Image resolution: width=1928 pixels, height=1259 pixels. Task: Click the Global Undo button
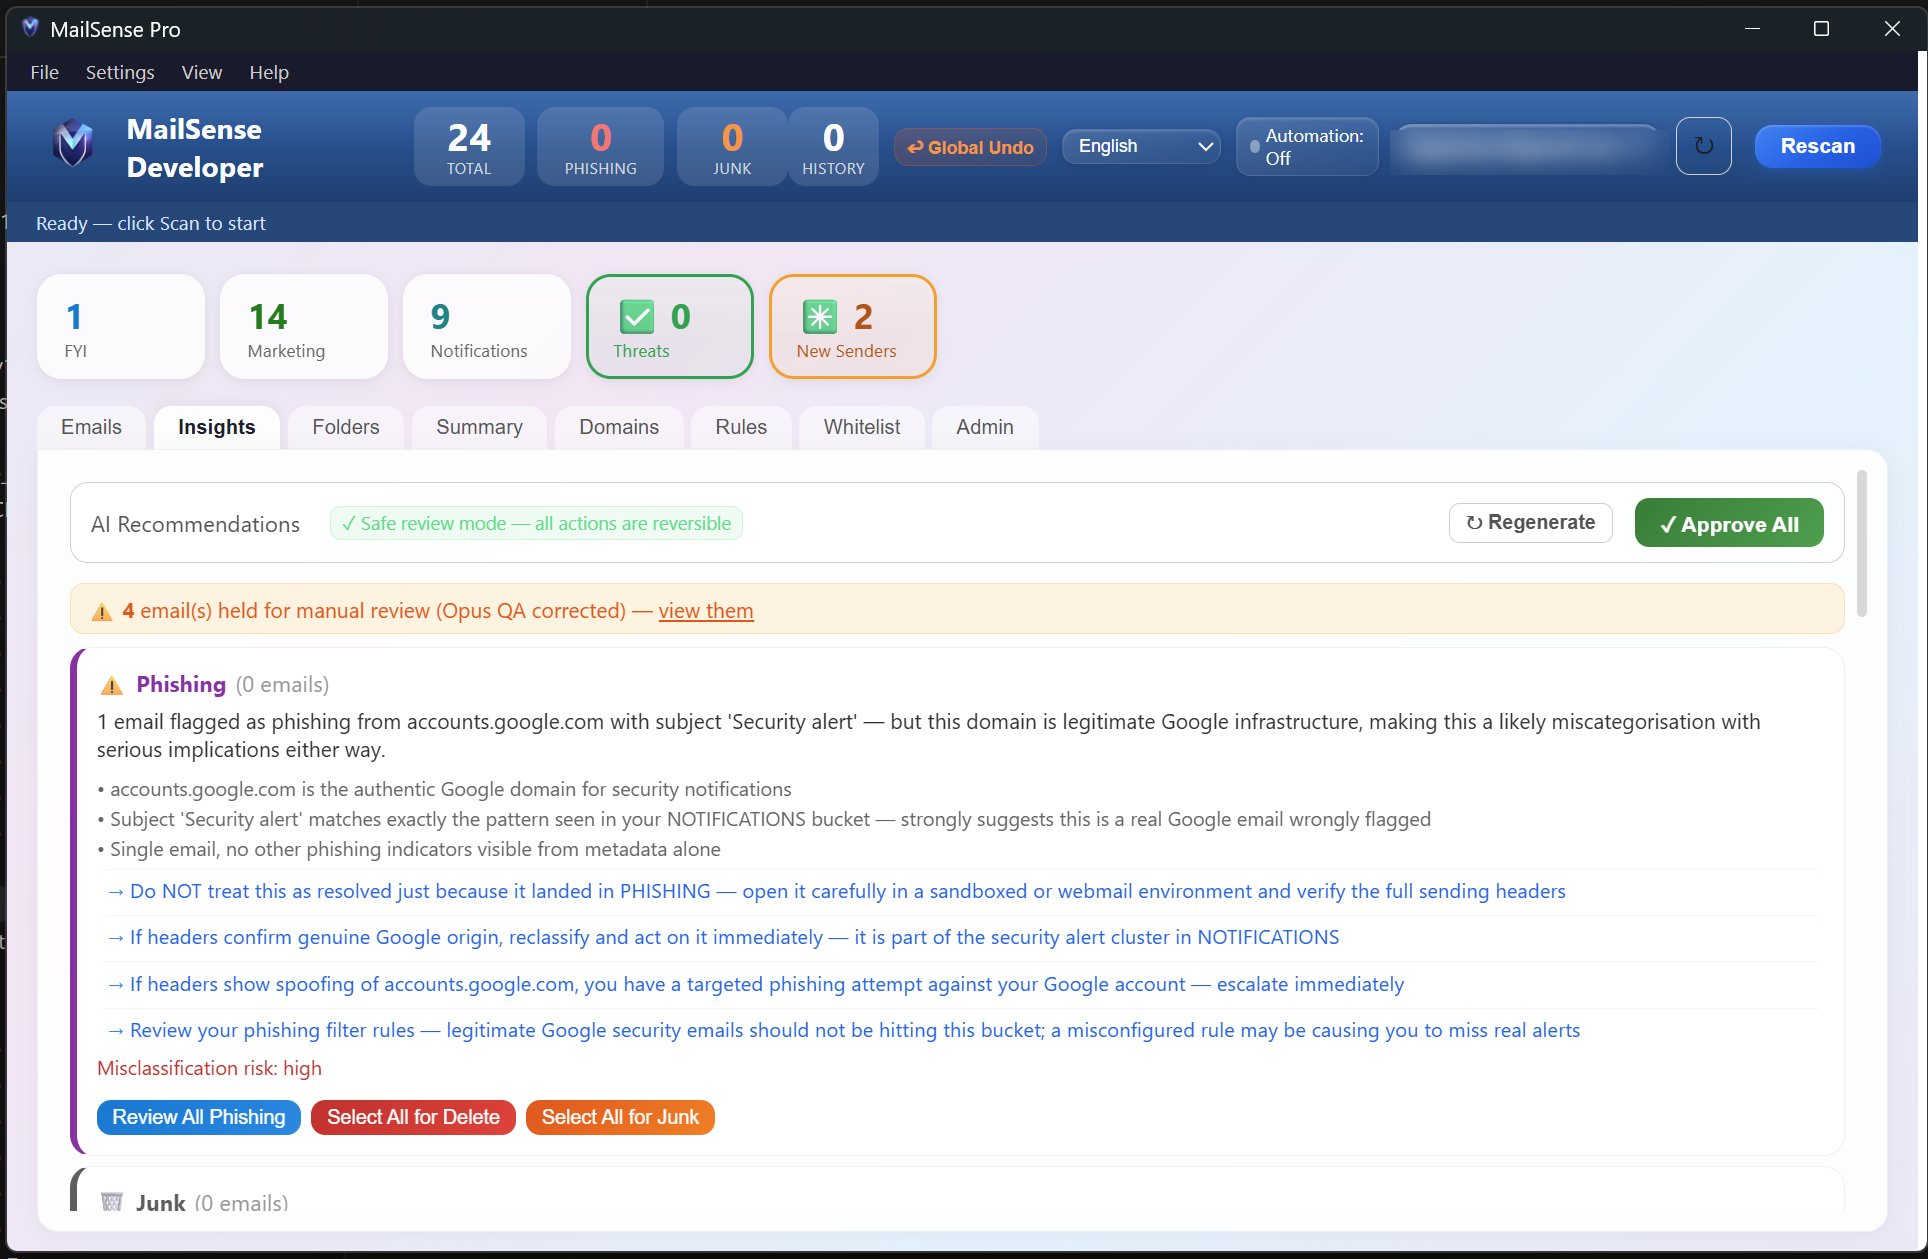[x=970, y=147]
